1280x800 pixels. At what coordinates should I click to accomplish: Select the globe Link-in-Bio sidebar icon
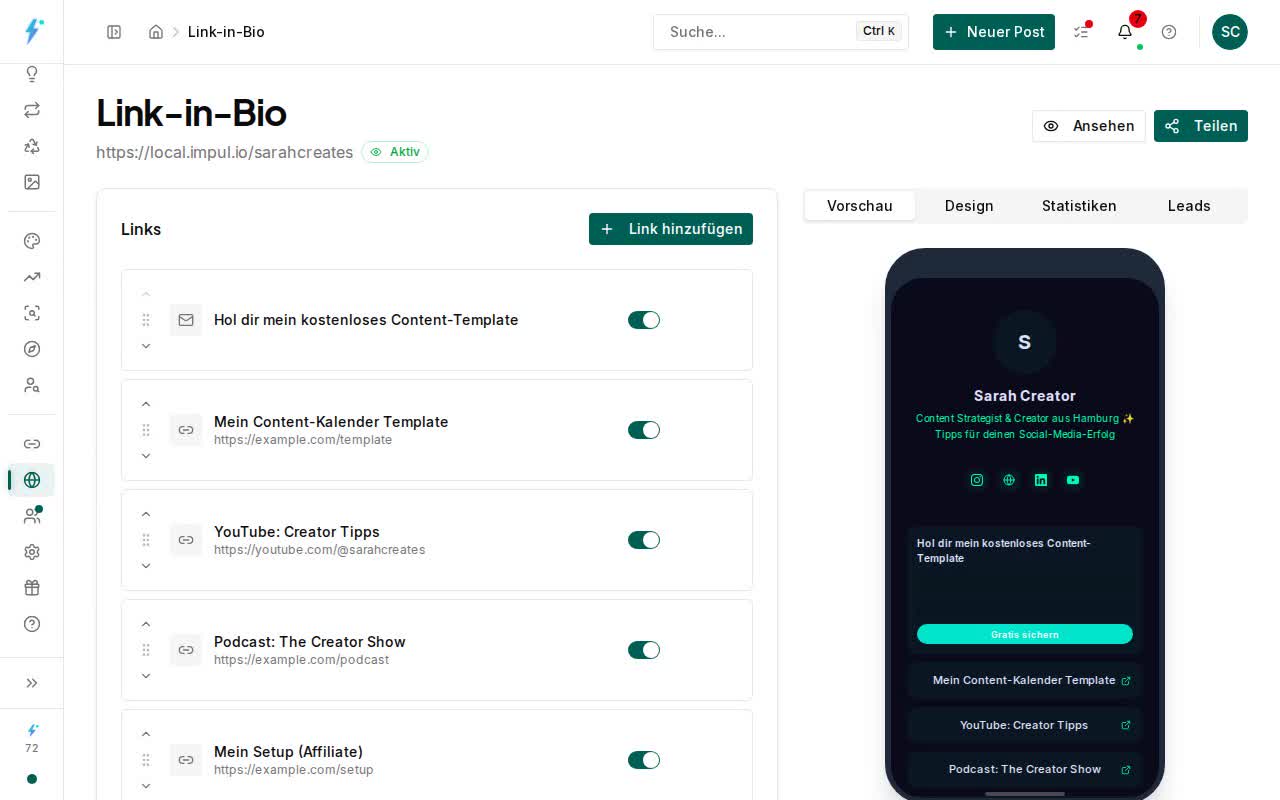point(32,480)
